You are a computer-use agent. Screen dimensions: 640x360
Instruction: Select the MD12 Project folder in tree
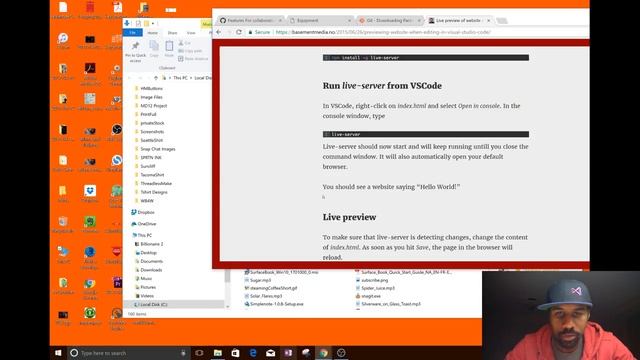pyautogui.click(x=153, y=106)
